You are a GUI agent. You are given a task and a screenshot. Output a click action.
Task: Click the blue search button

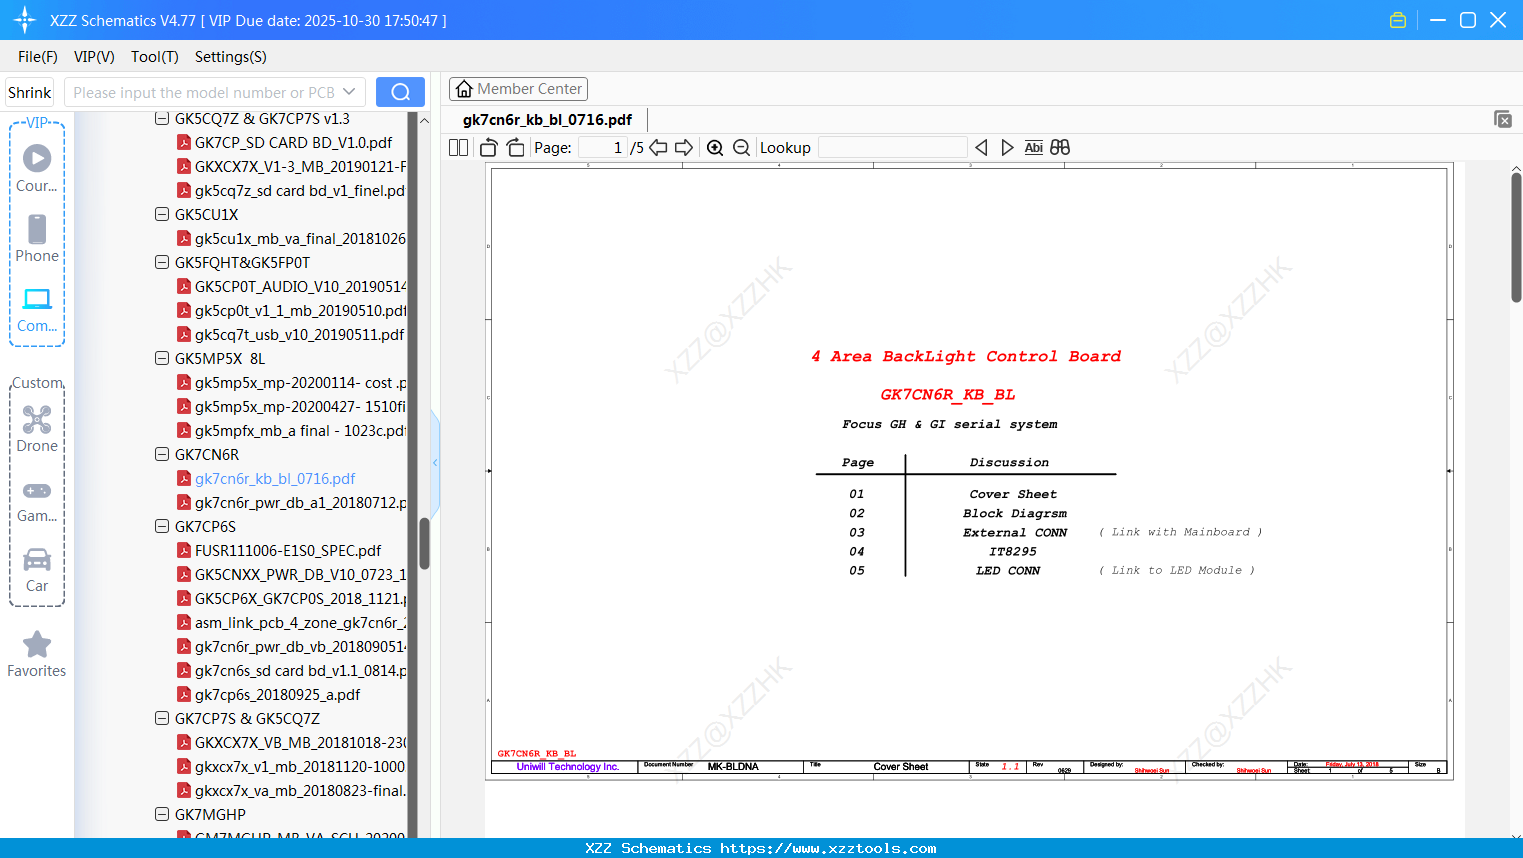point(400,92)
